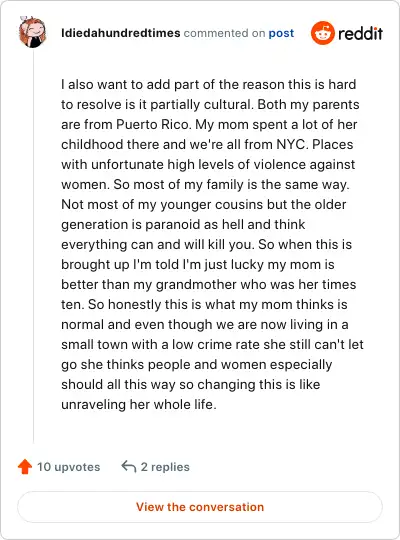Screen dimensions: 400x540
Task: Click the "reddit" wordmark text
Action: click(360, 33)
